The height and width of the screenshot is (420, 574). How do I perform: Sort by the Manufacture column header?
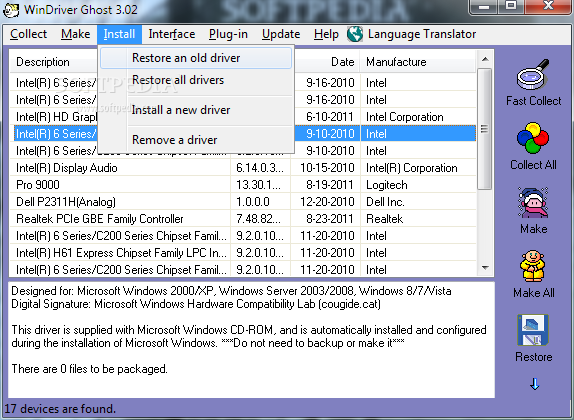coord(418,62)
